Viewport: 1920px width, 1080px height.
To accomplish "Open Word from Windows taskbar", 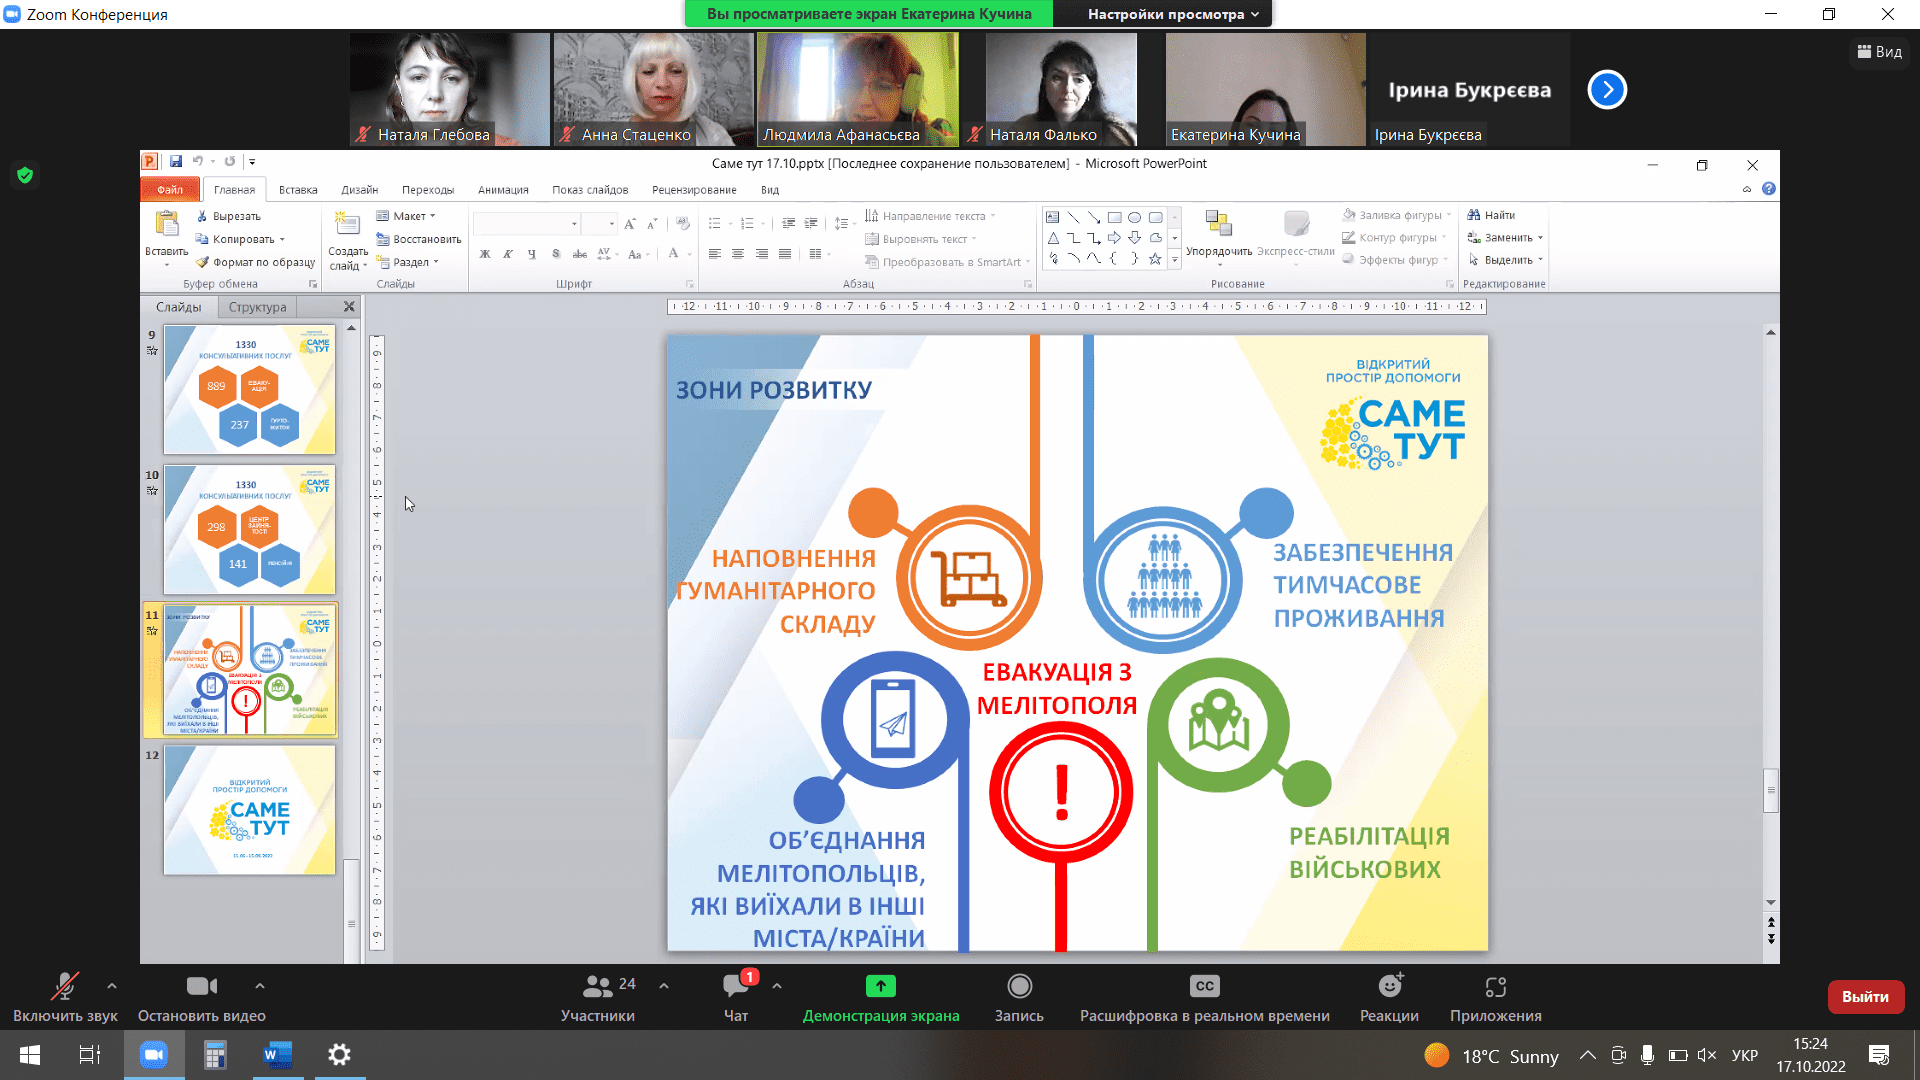I will pyautogui.click(x=277, y=1055).
